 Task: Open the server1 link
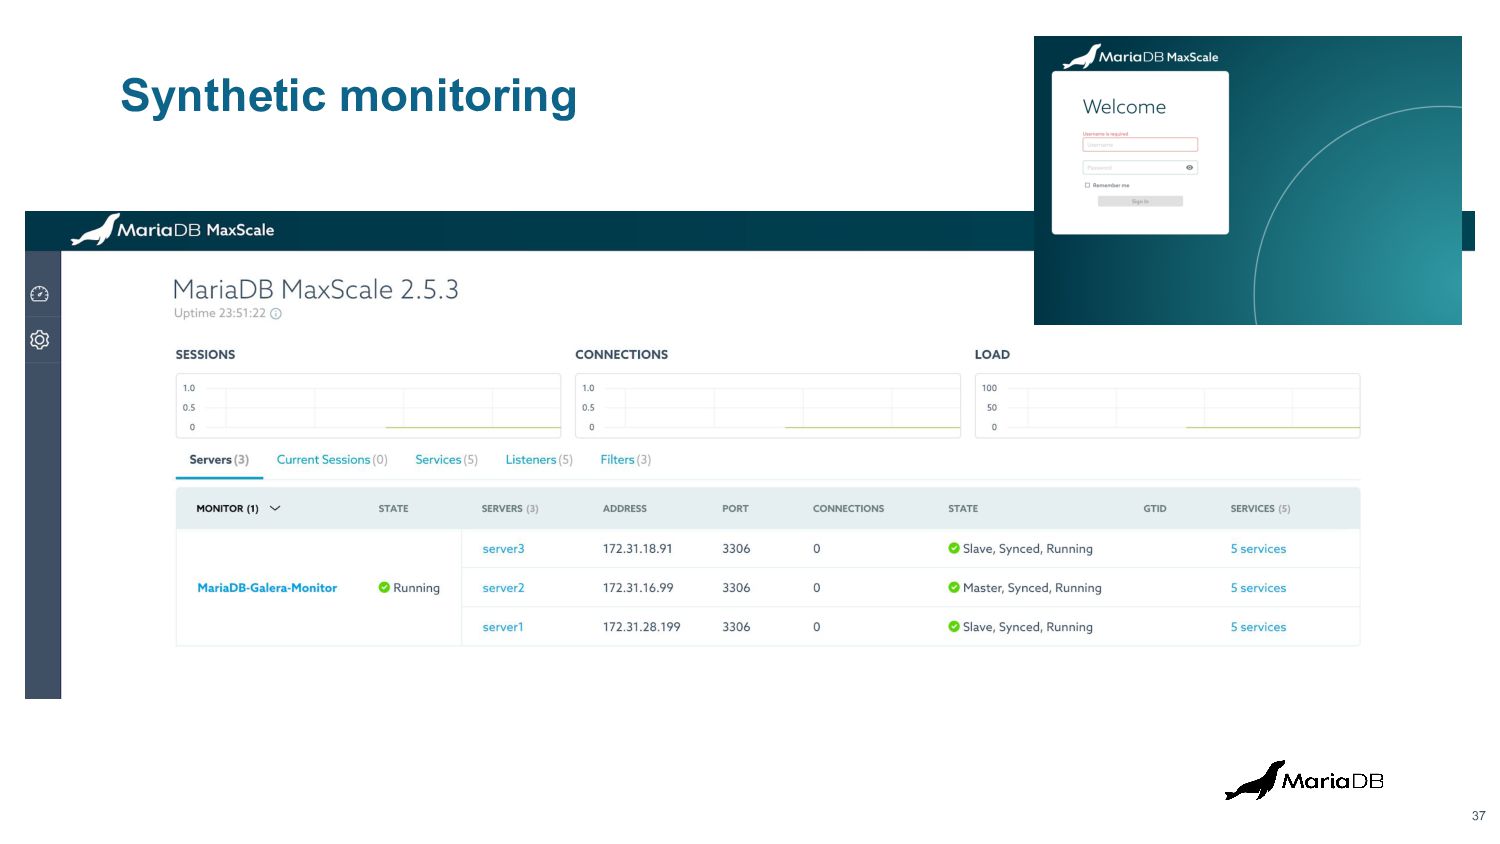click(502, 627)
